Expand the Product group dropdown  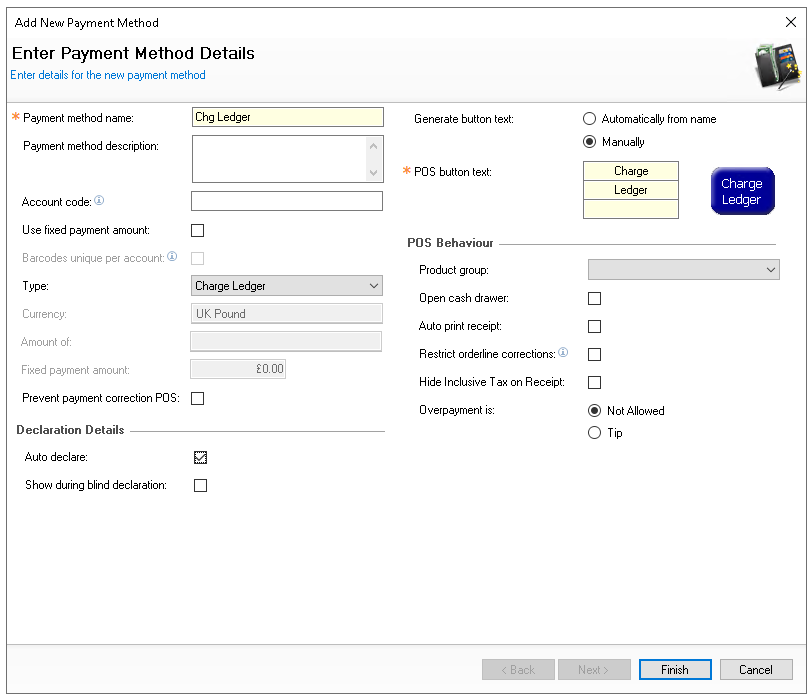click(x=683, y=270)
